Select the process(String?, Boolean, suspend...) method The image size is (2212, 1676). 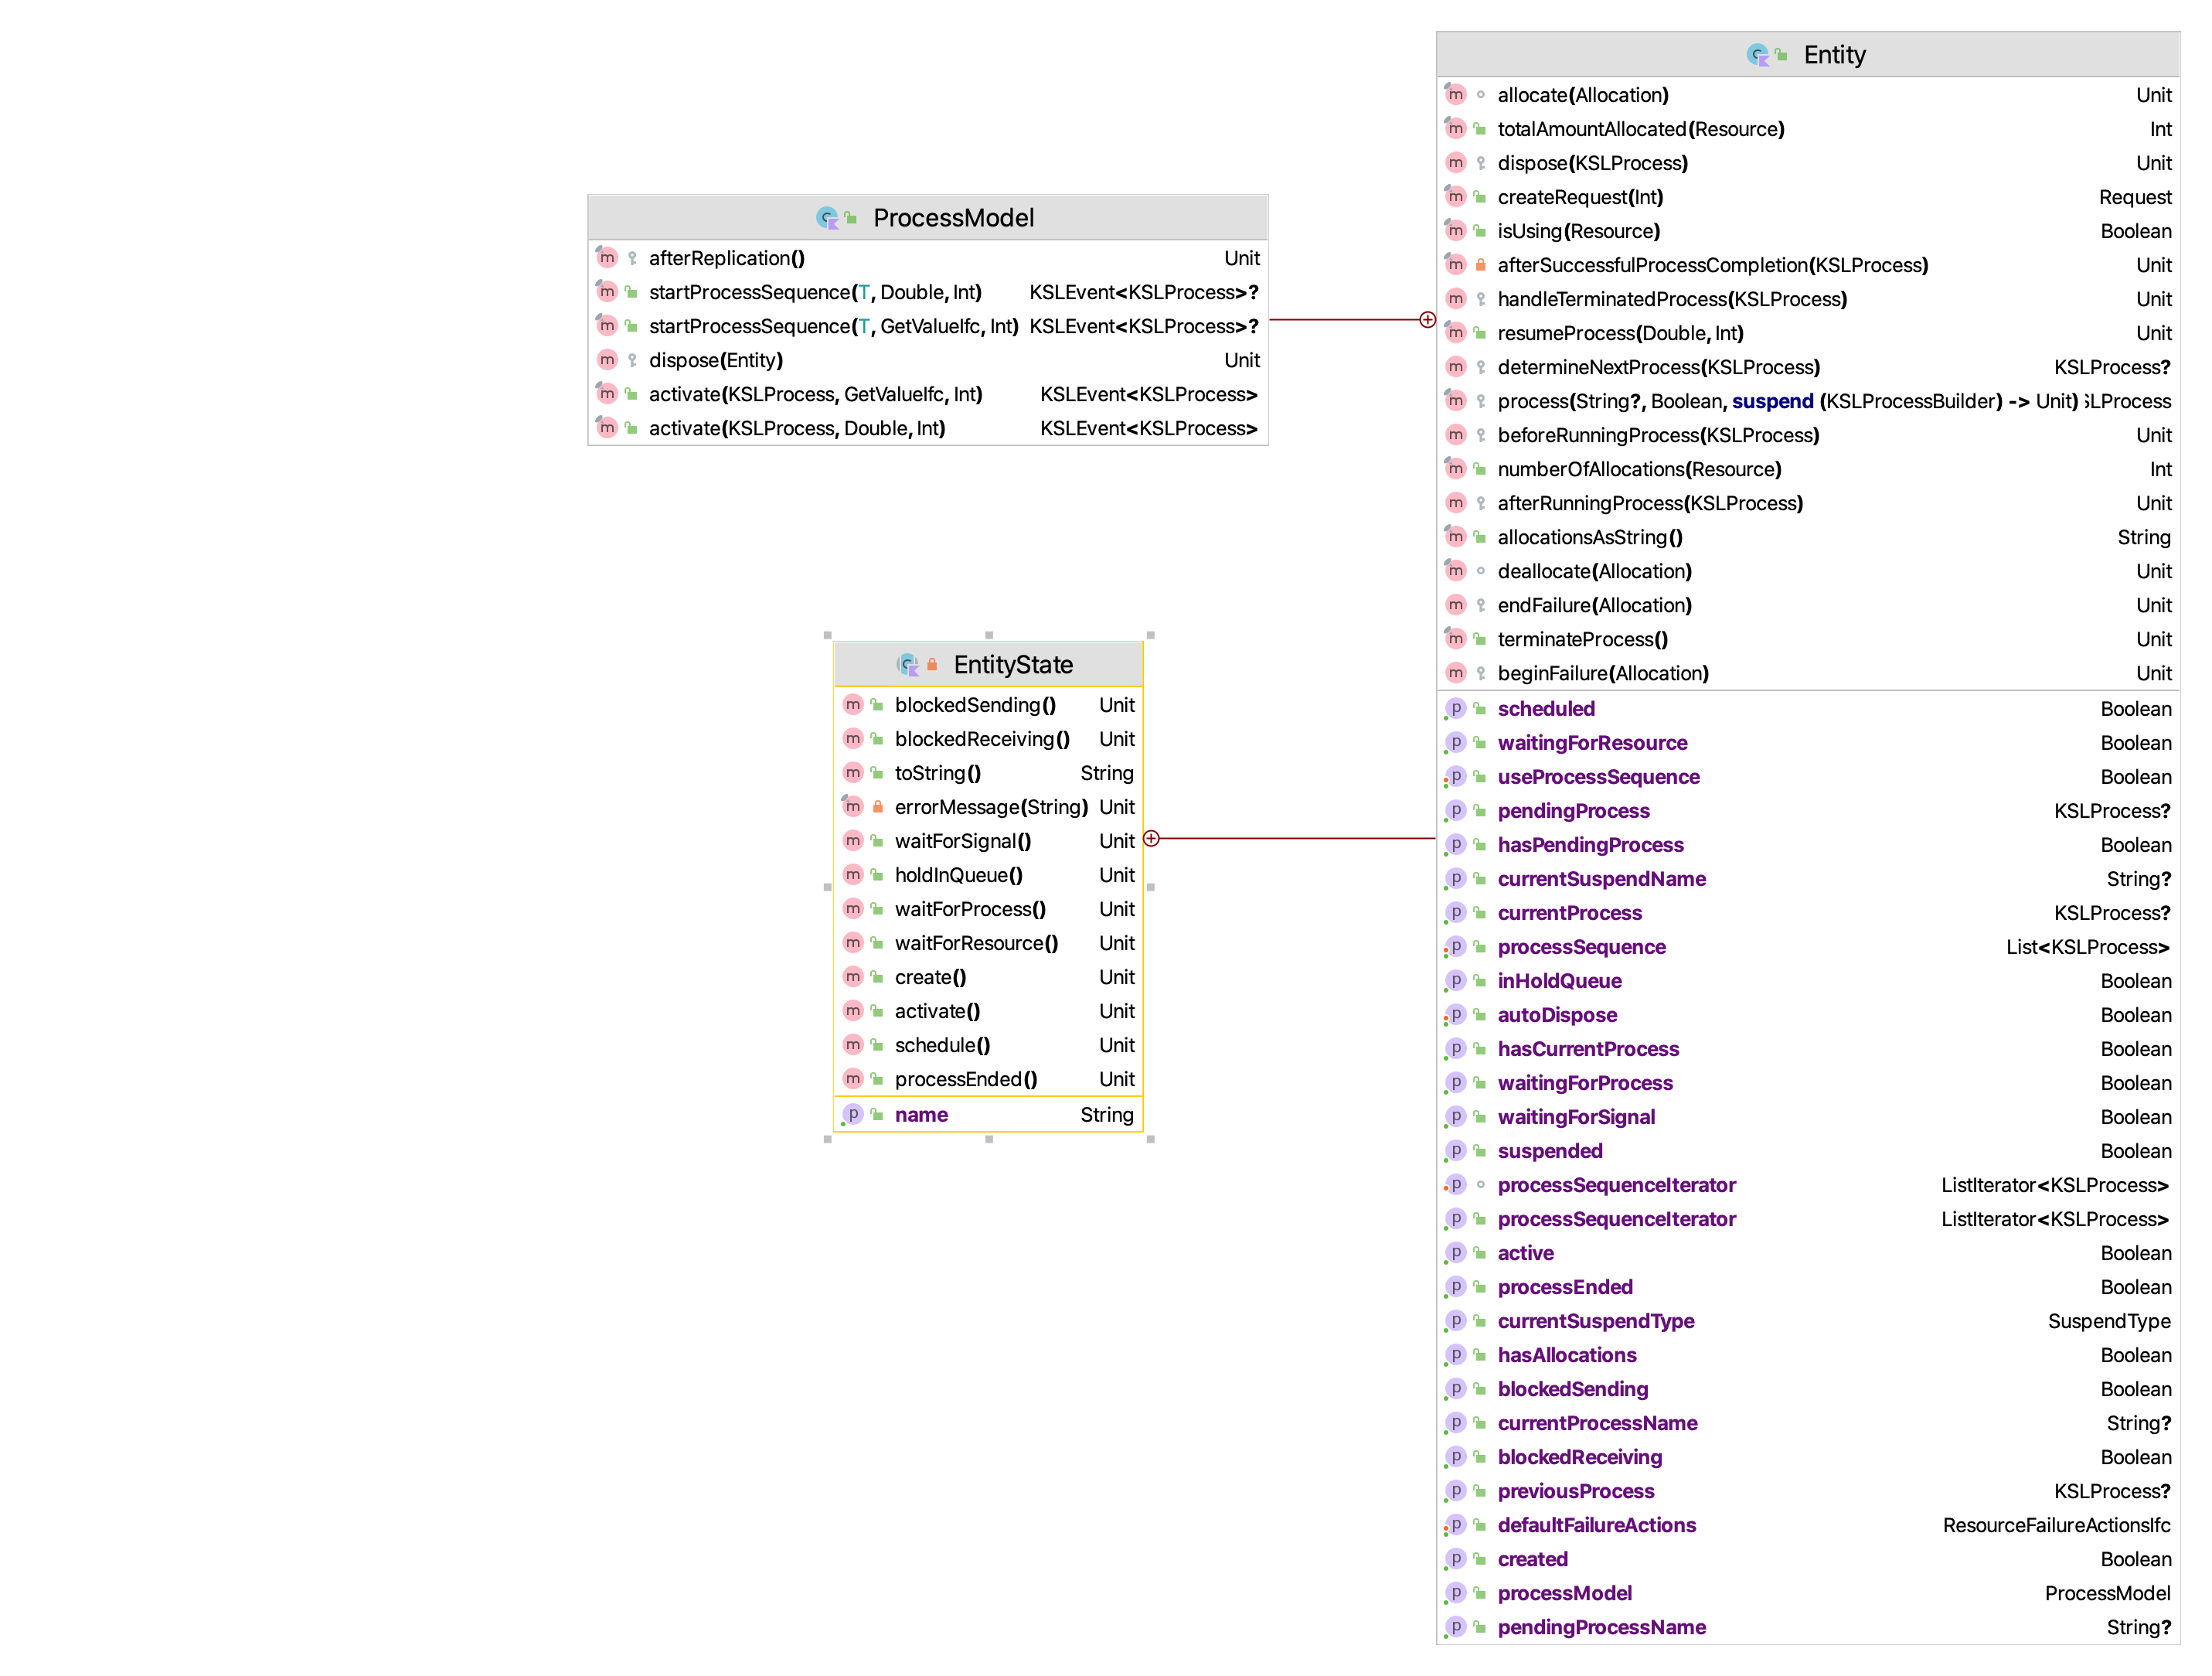point(1808,401)
